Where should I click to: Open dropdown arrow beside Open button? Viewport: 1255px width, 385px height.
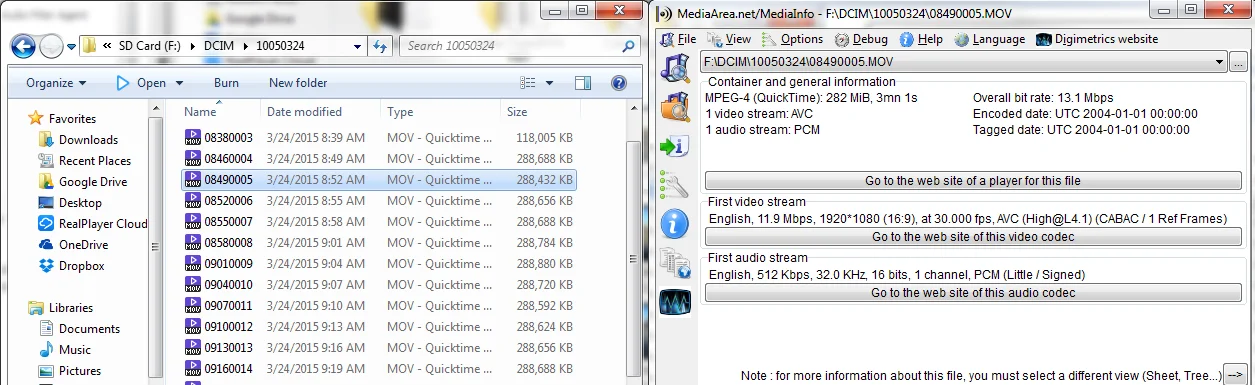click(x=179, y=83)
